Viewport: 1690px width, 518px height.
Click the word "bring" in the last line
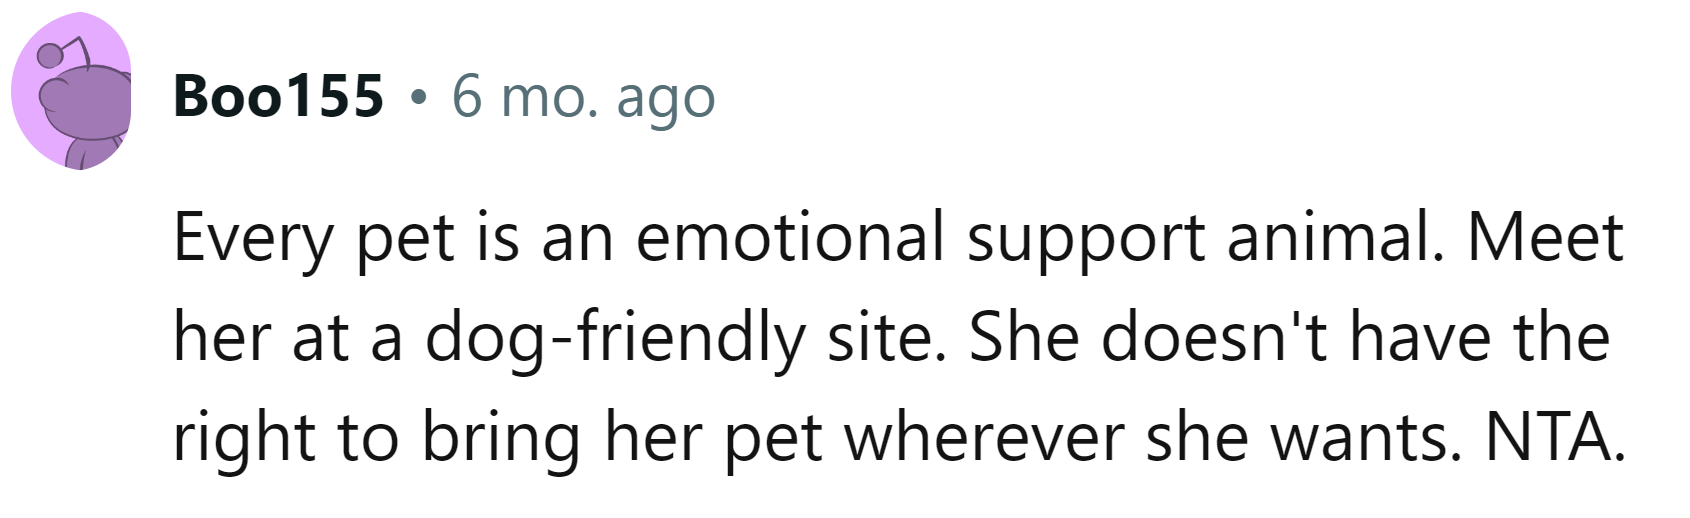pyautogui.click(x=500, y=438)
